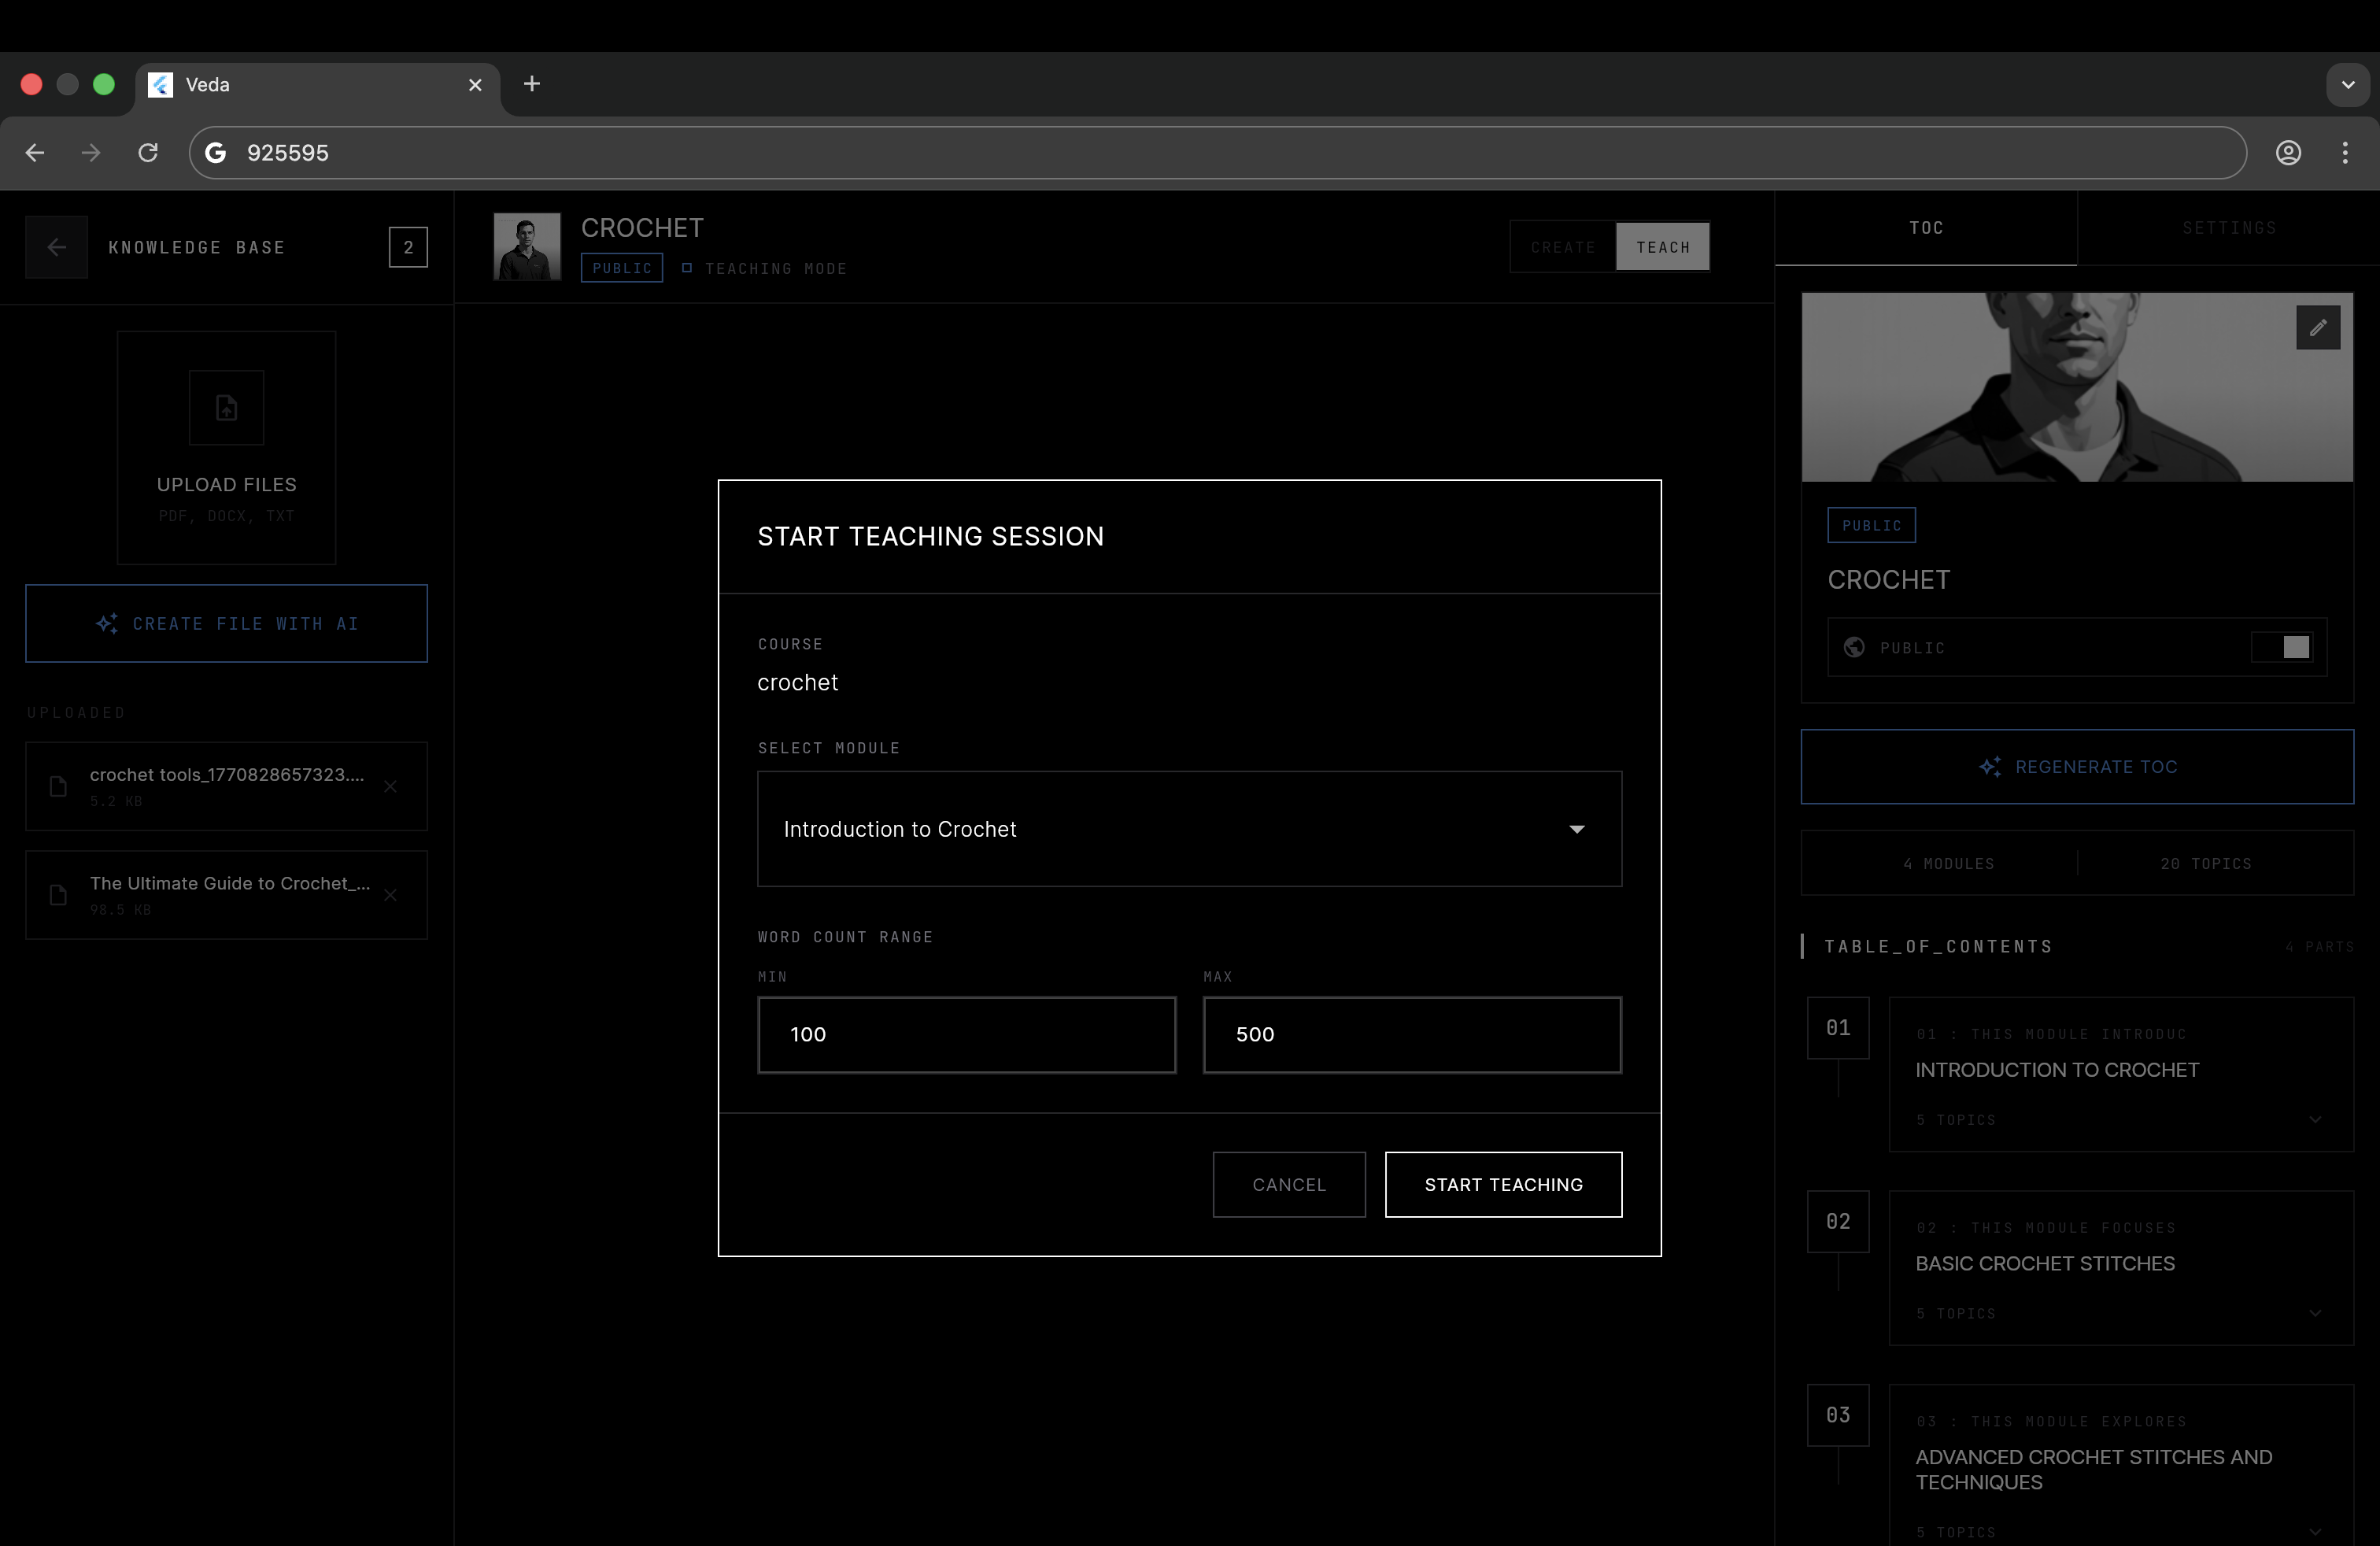Screen dimensions: 2380x1546
Task: Click the browser reload icon
Action: click(148, 153)
